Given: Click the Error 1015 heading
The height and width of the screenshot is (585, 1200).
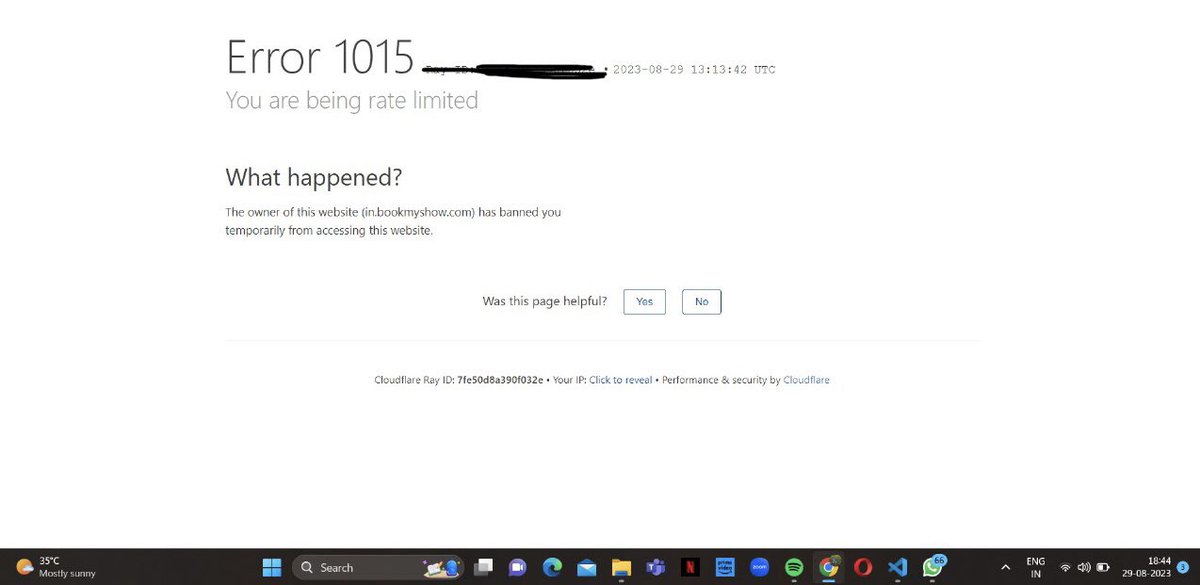Looking at the screenshot, I should pyautogui.click(x=320, y=57).
